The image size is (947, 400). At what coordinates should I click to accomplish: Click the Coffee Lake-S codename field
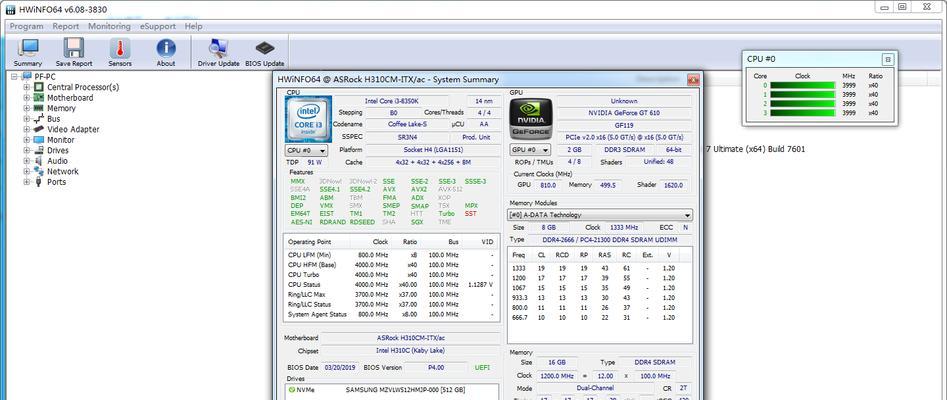pos(406,124)
